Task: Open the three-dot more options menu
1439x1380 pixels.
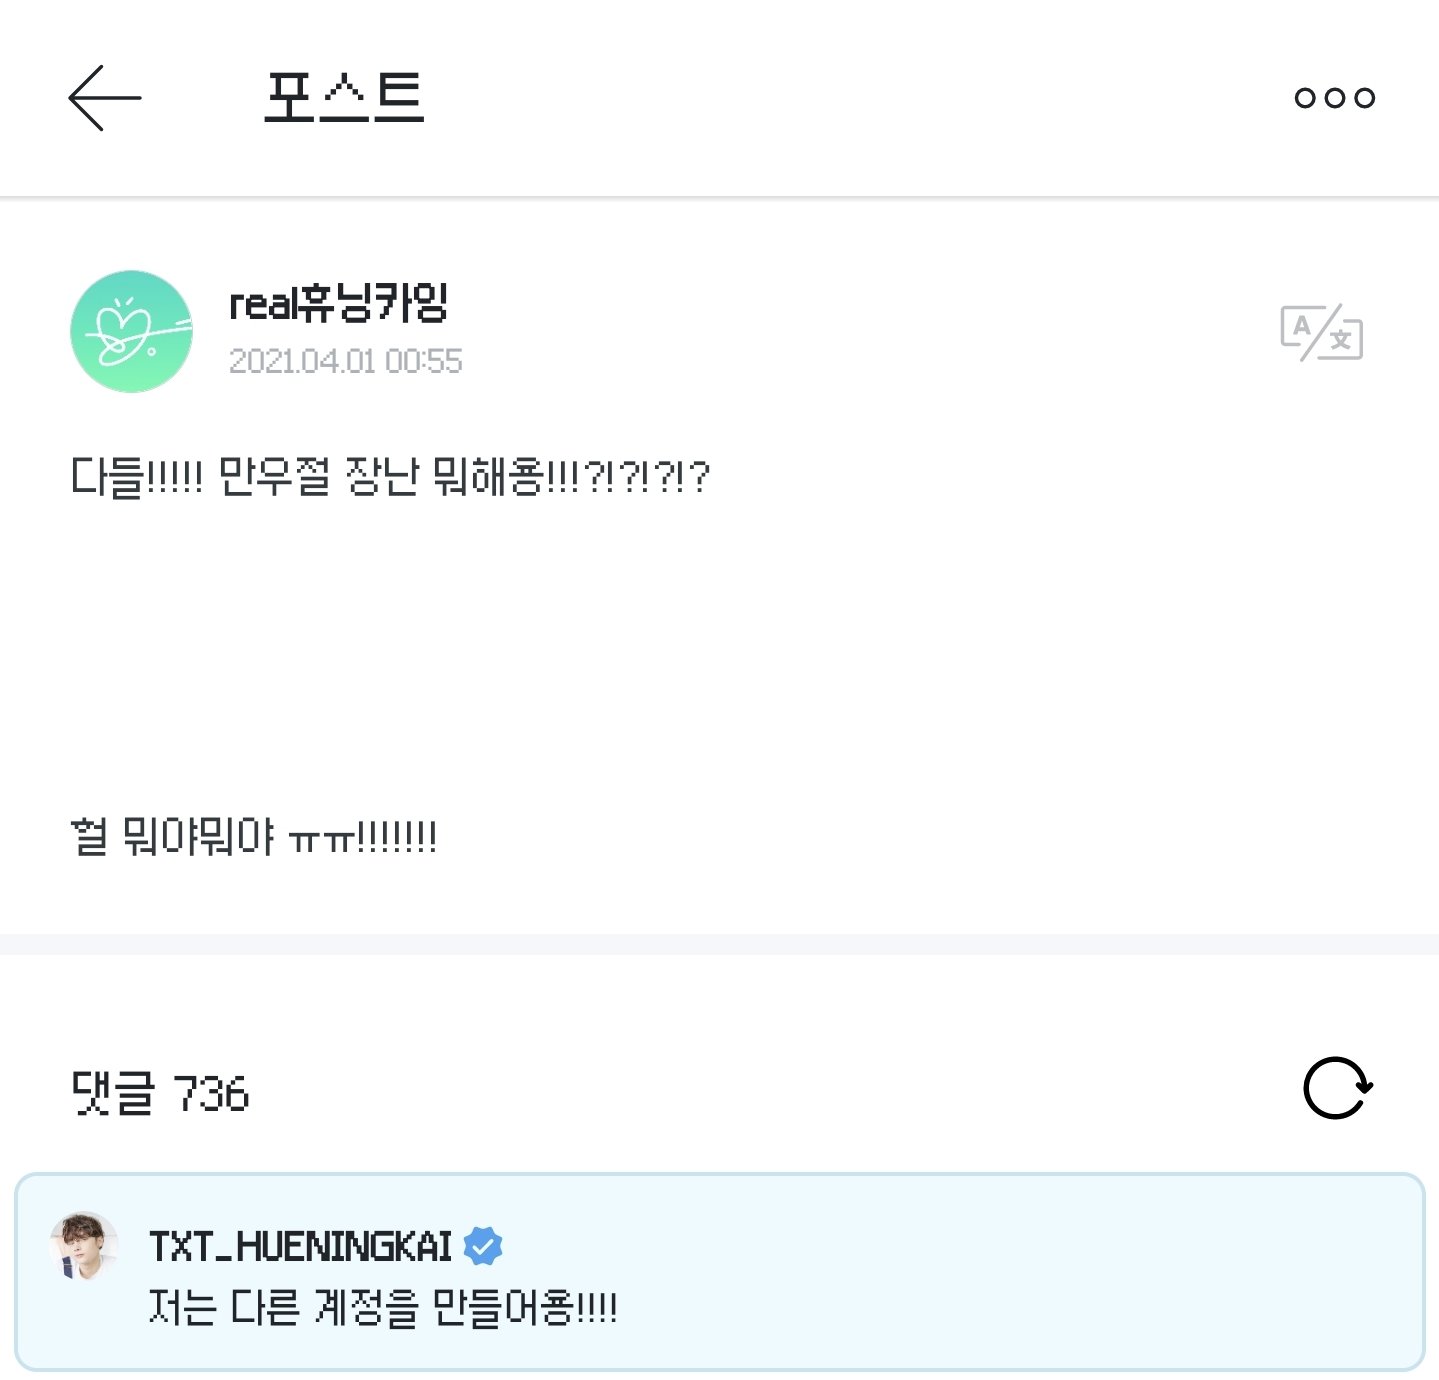Action: pos(1334,98)
